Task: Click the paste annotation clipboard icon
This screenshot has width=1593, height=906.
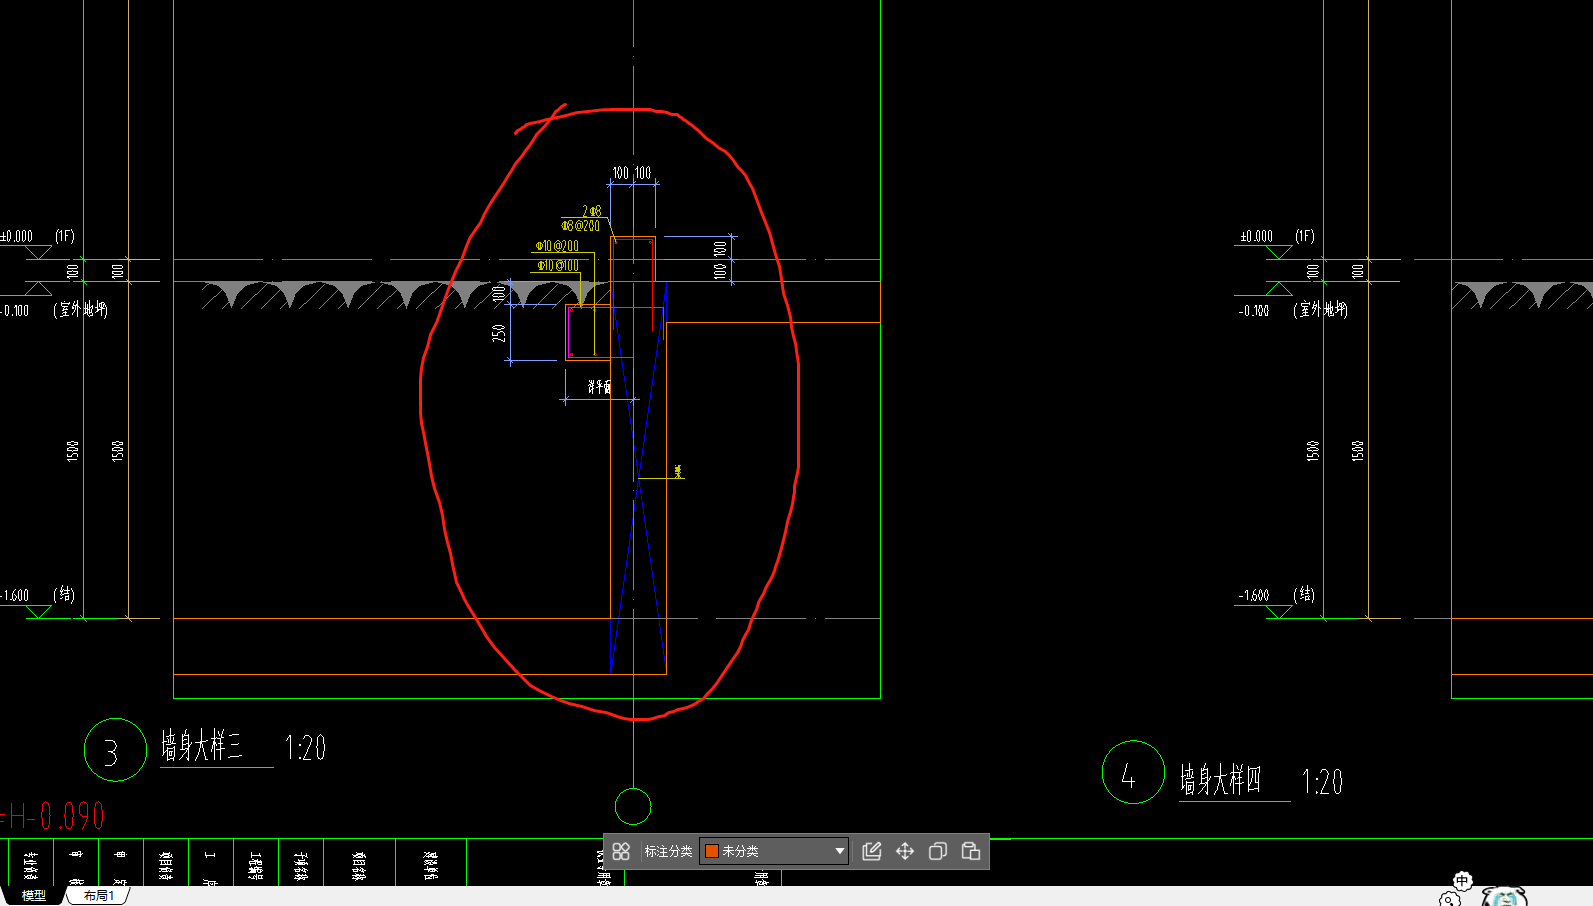Action: tap(971, 851)
